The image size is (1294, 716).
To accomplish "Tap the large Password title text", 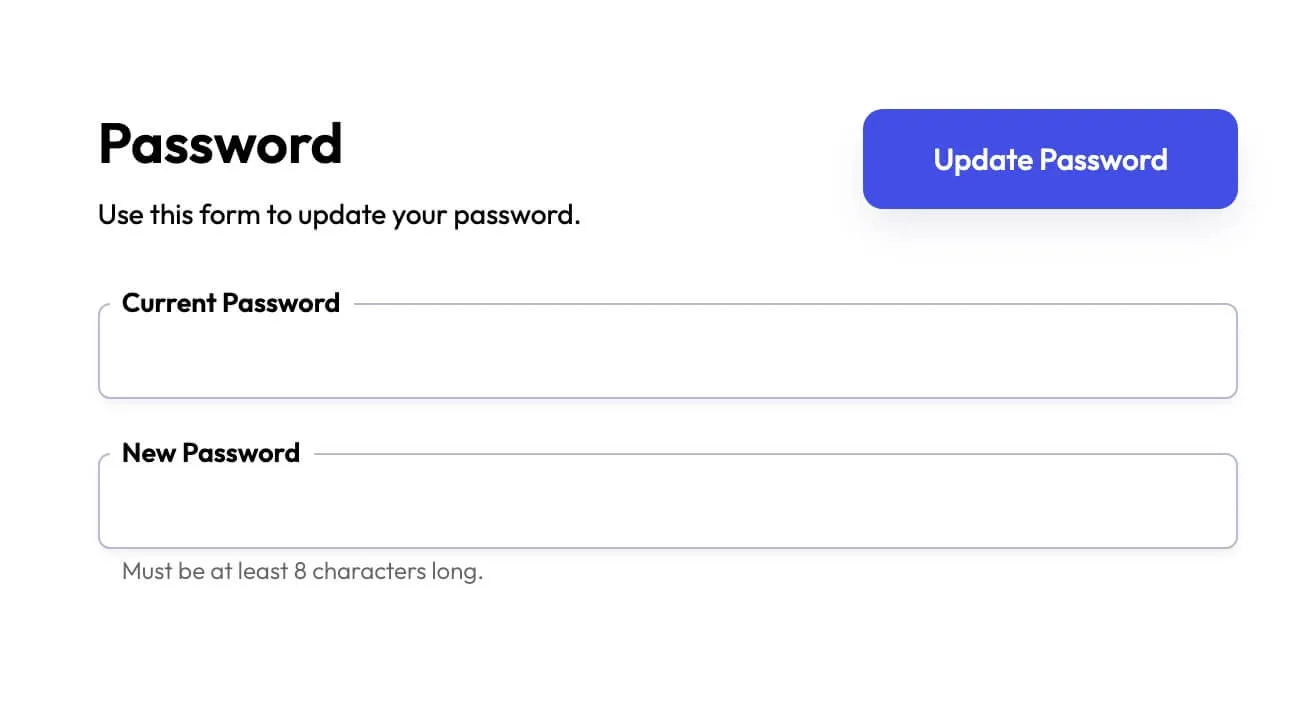I will coord(219,143).
